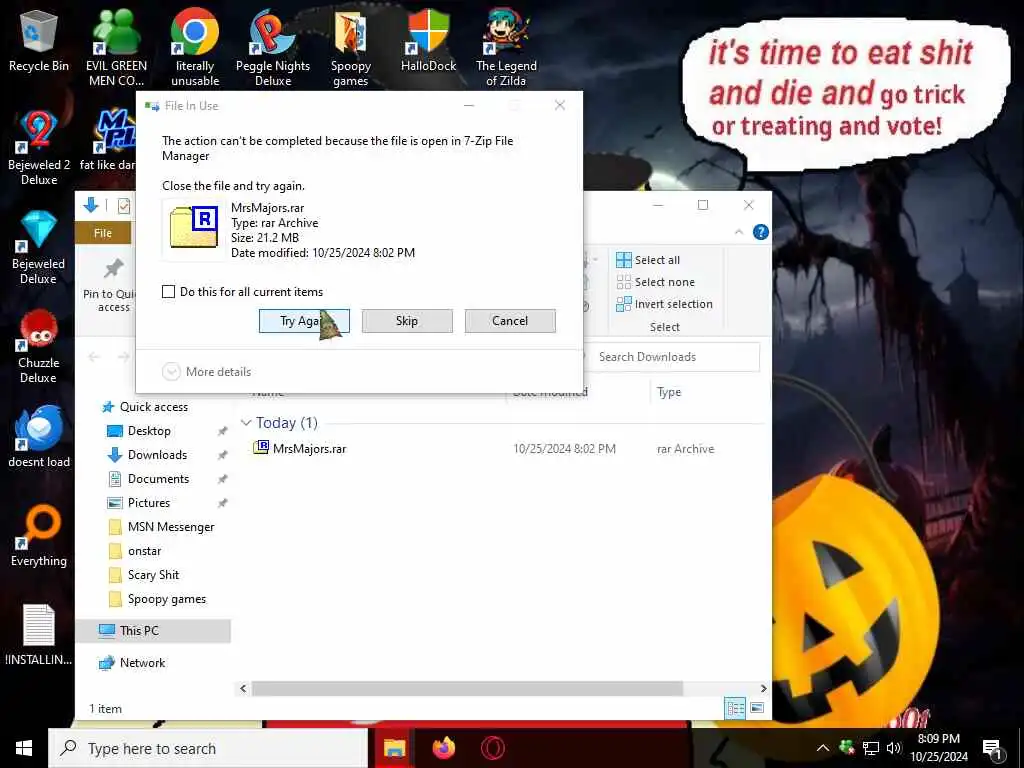Image resolution: width=1024 pixels, height=768 pixels.
Task: Click Select none in ribbon
Action: pyautogui.click(x=656, y=282)
